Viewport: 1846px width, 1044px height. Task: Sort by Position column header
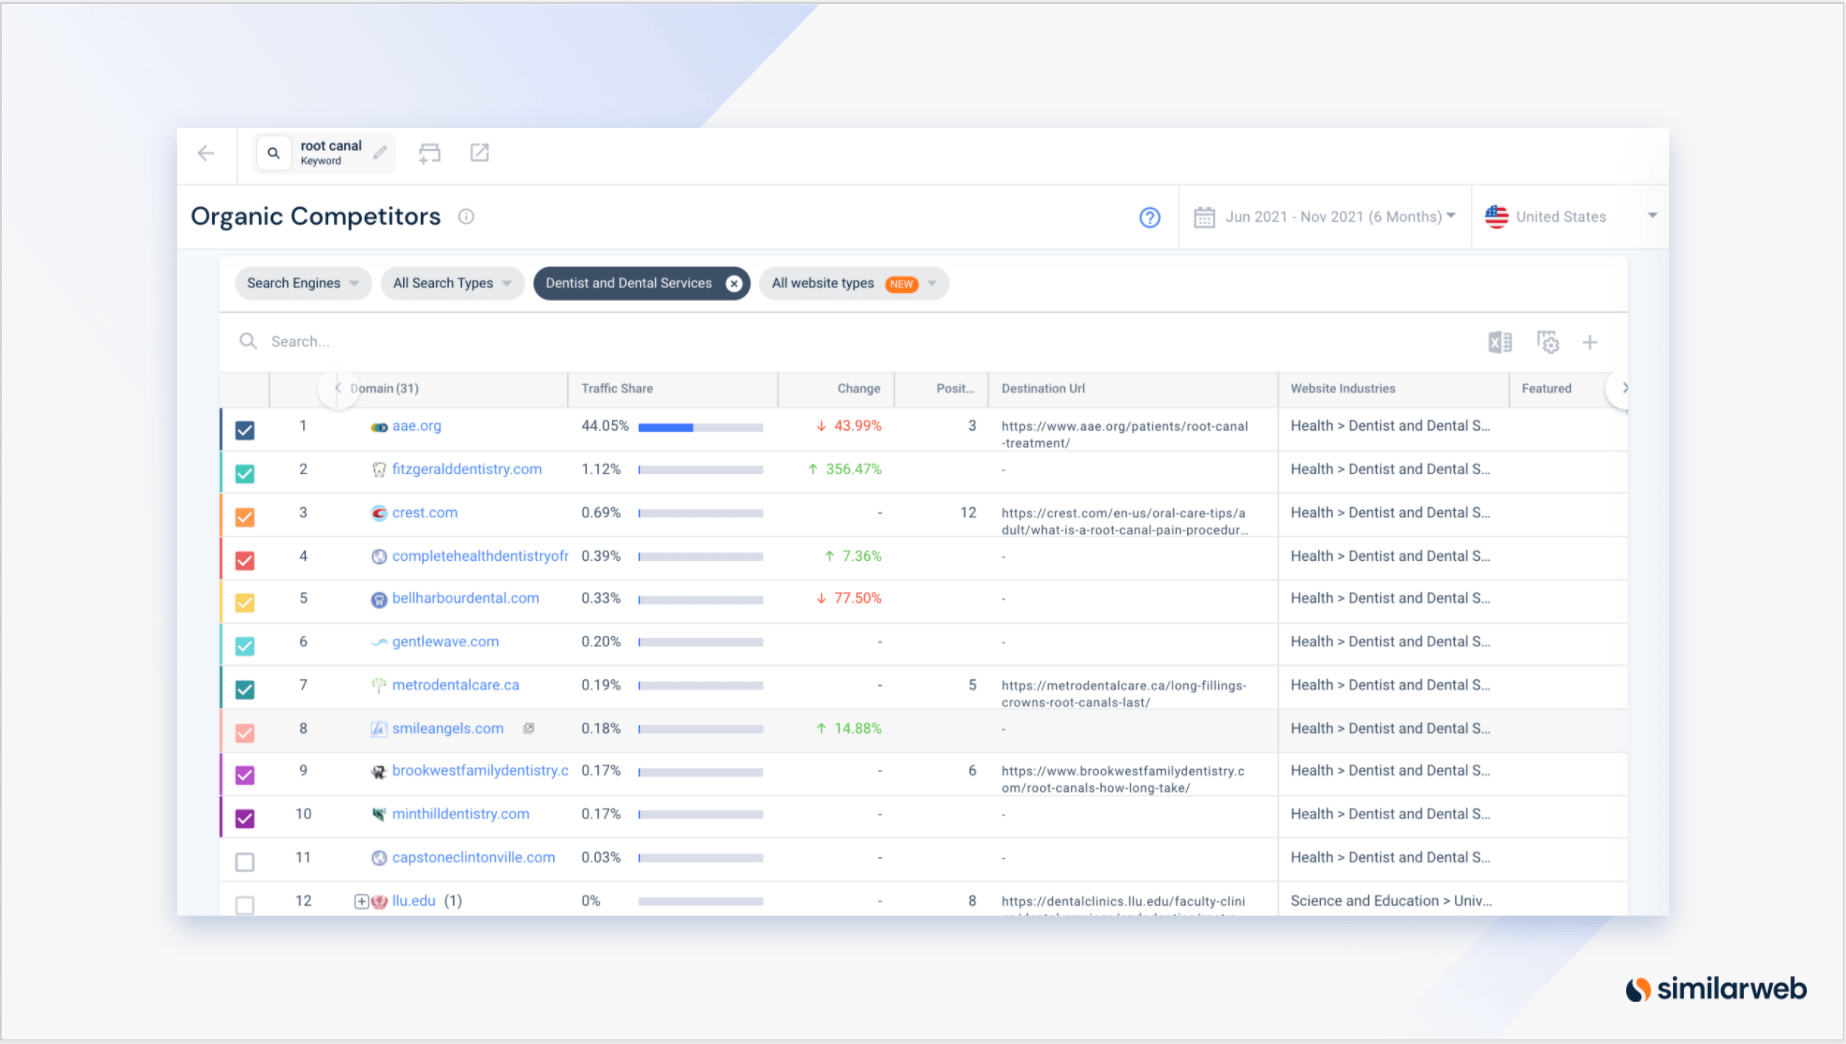pyautogui.click(x=955, y=389)
